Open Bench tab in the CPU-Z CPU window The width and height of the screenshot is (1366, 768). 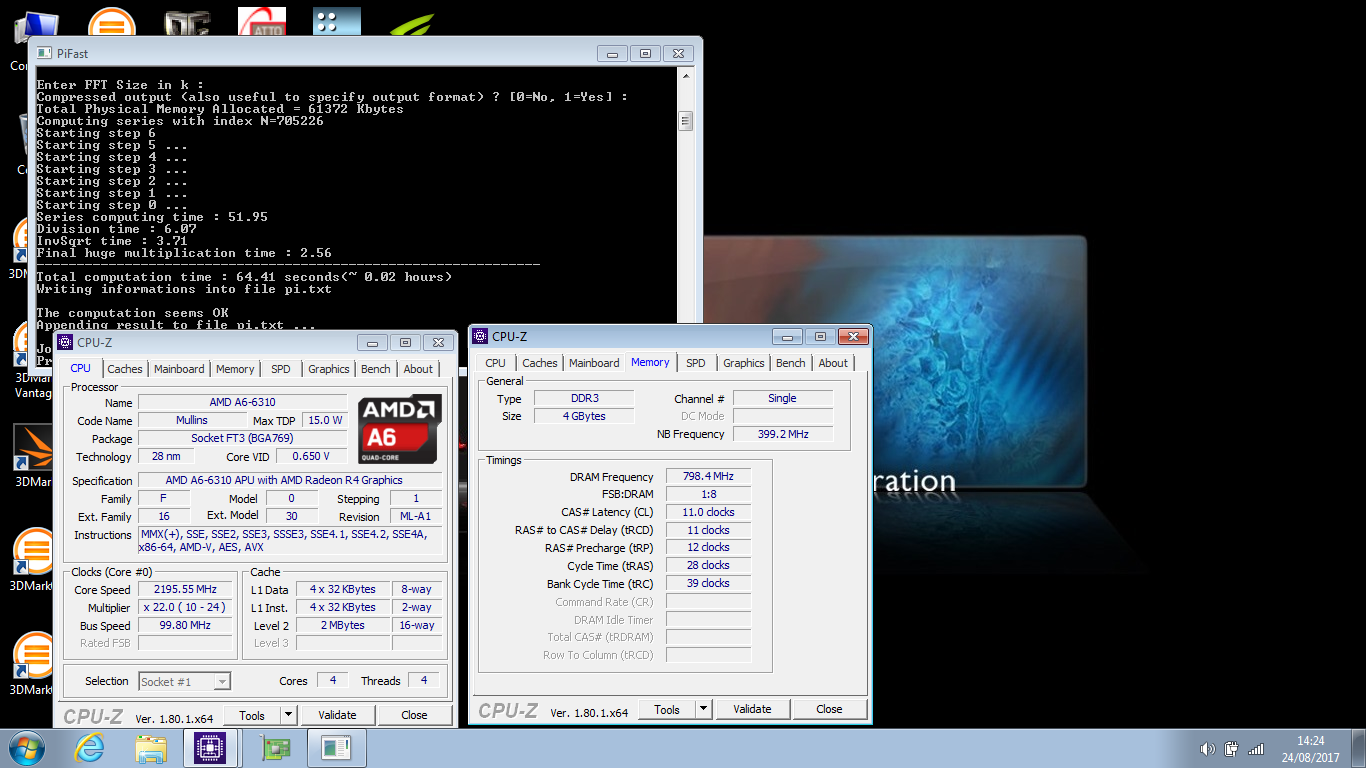(x=376, y=369)
